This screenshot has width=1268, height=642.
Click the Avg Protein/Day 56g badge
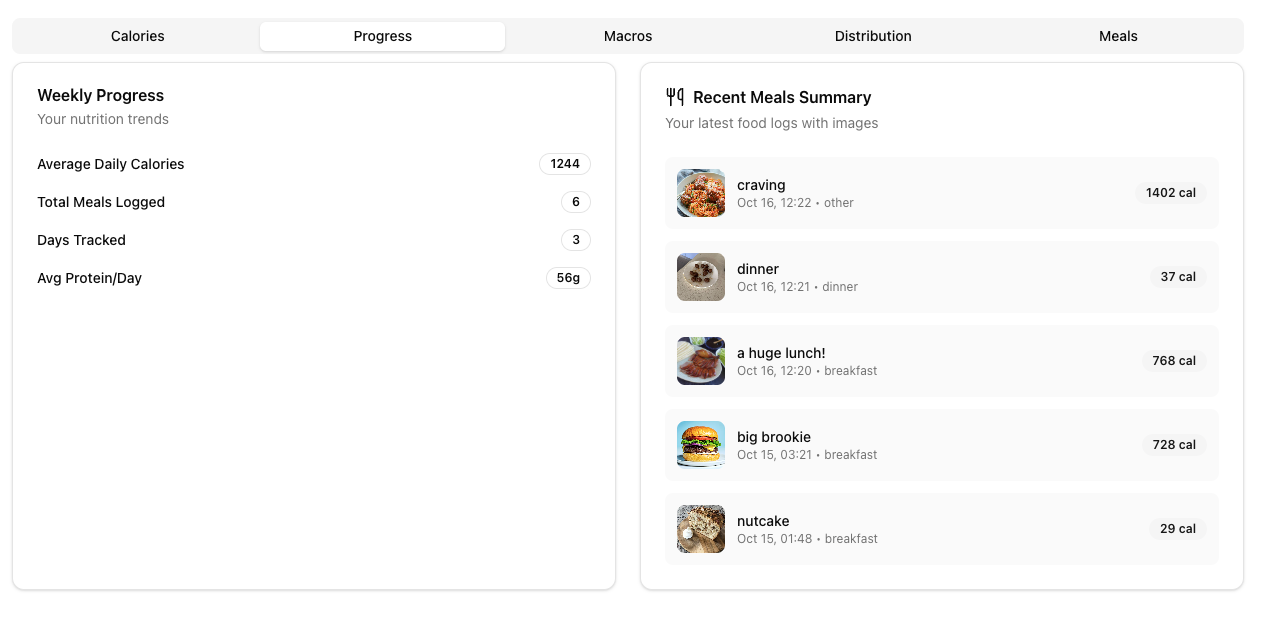(x=568, y=278)
